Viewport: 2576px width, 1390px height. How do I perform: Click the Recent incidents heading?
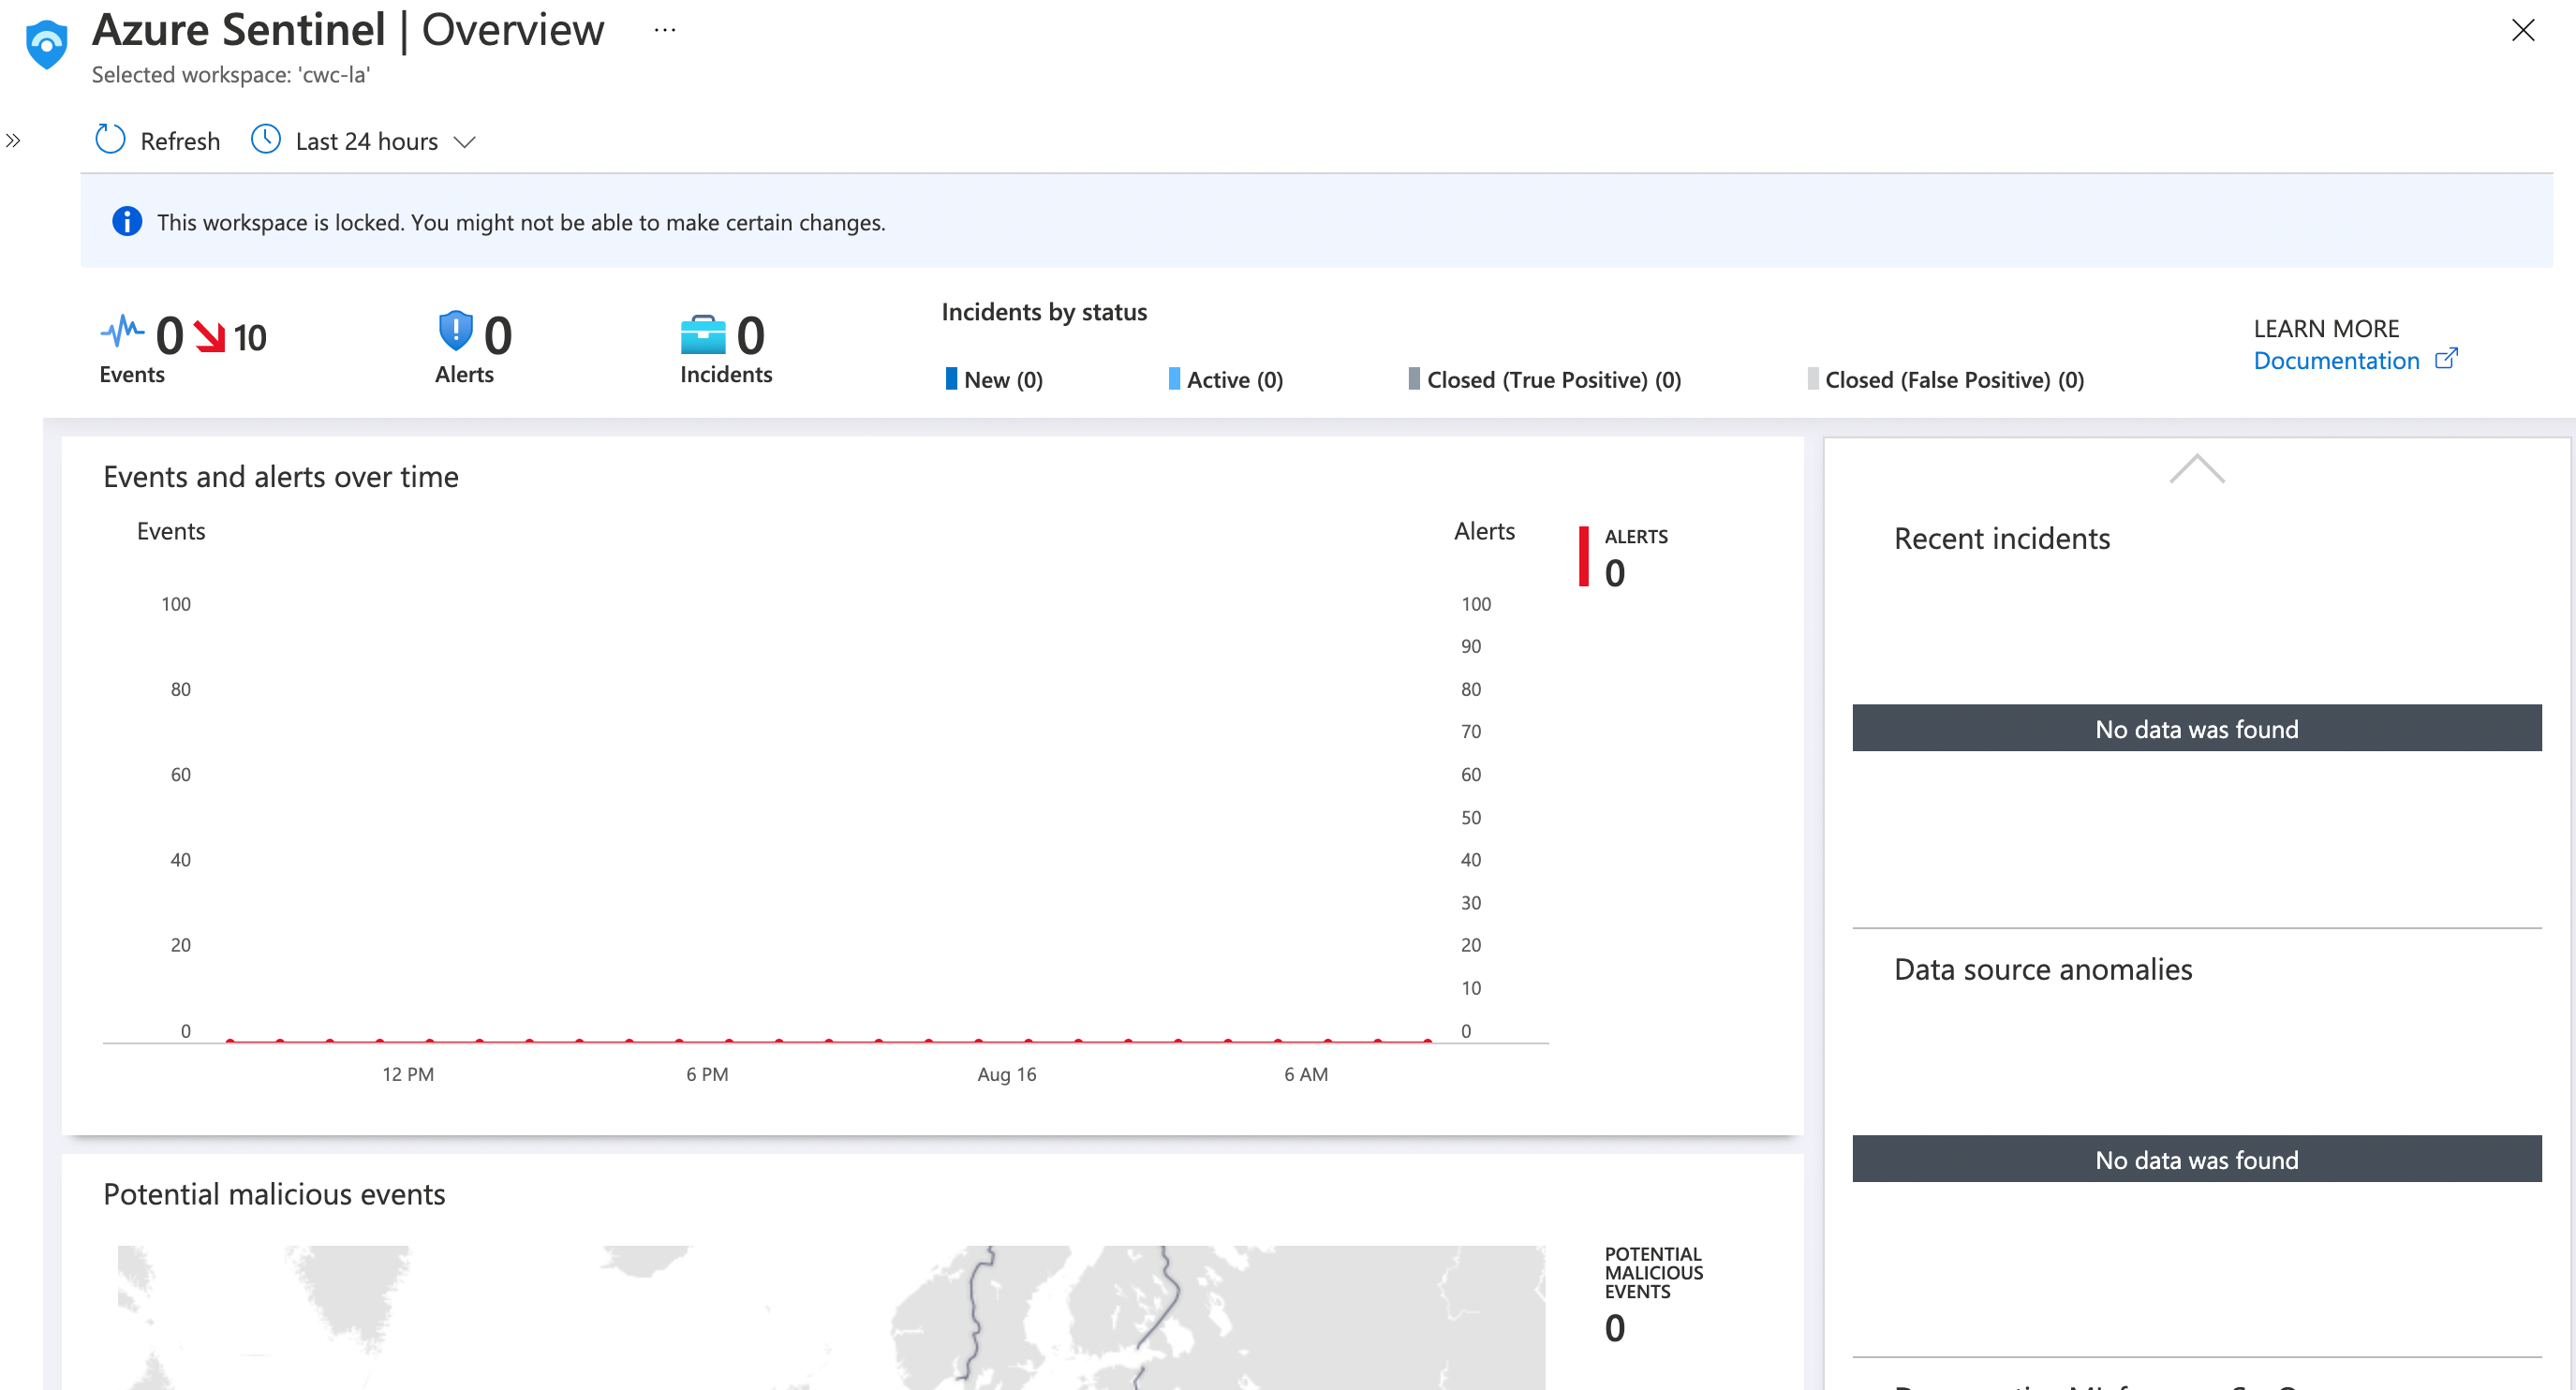(2002, 538)
